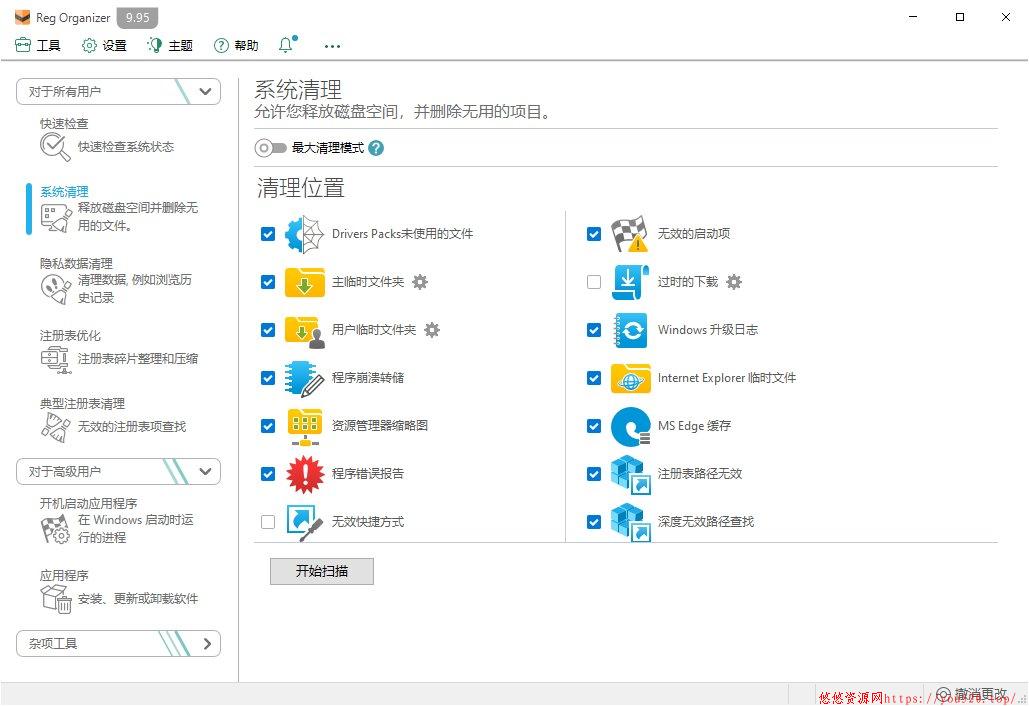The height and width of the screenshot is (706, 1029).
Task: Click the 隐私数据清理 sidebar icon
Action: click(56, 289)
